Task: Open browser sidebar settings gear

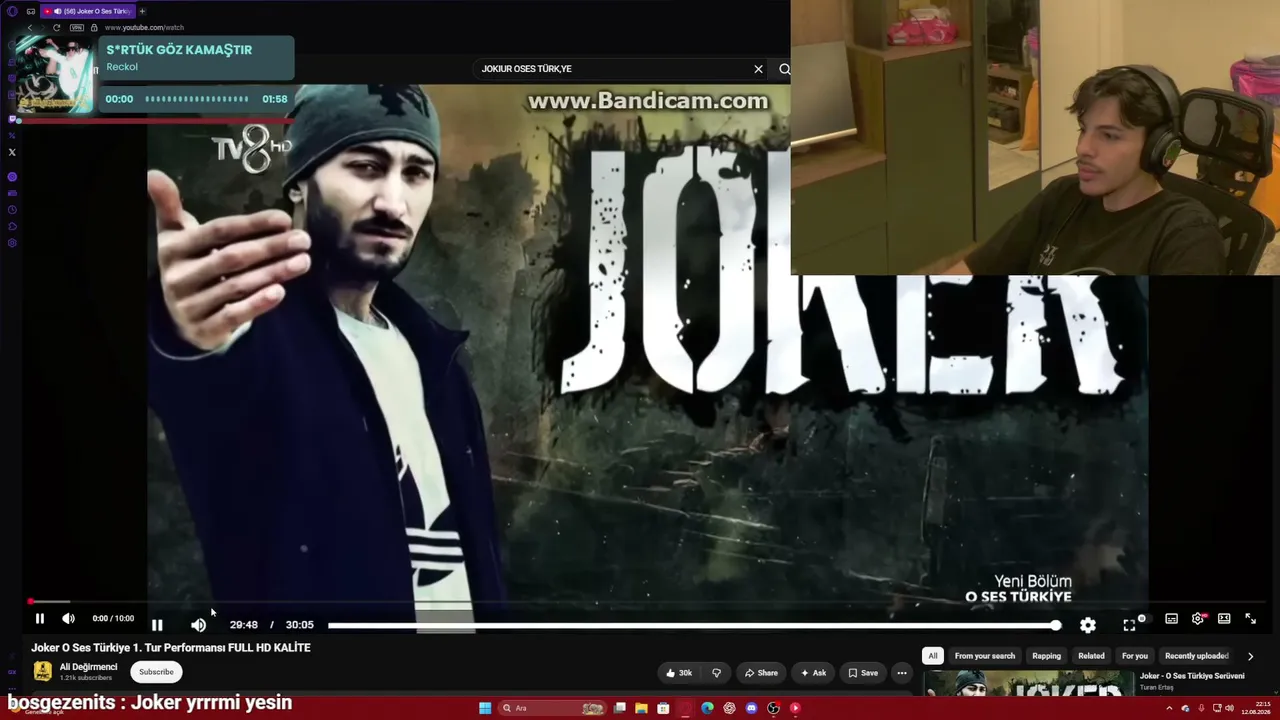Action: 12,243
